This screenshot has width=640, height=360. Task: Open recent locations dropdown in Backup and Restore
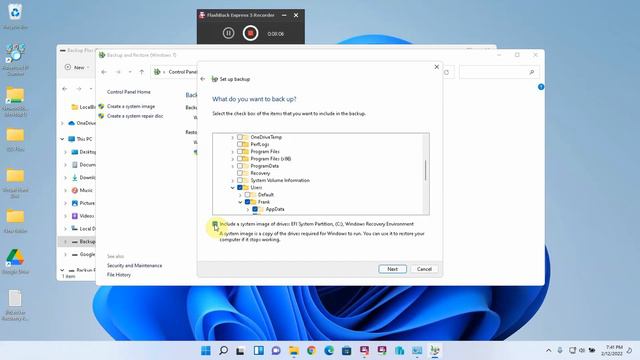pos(130,72)
